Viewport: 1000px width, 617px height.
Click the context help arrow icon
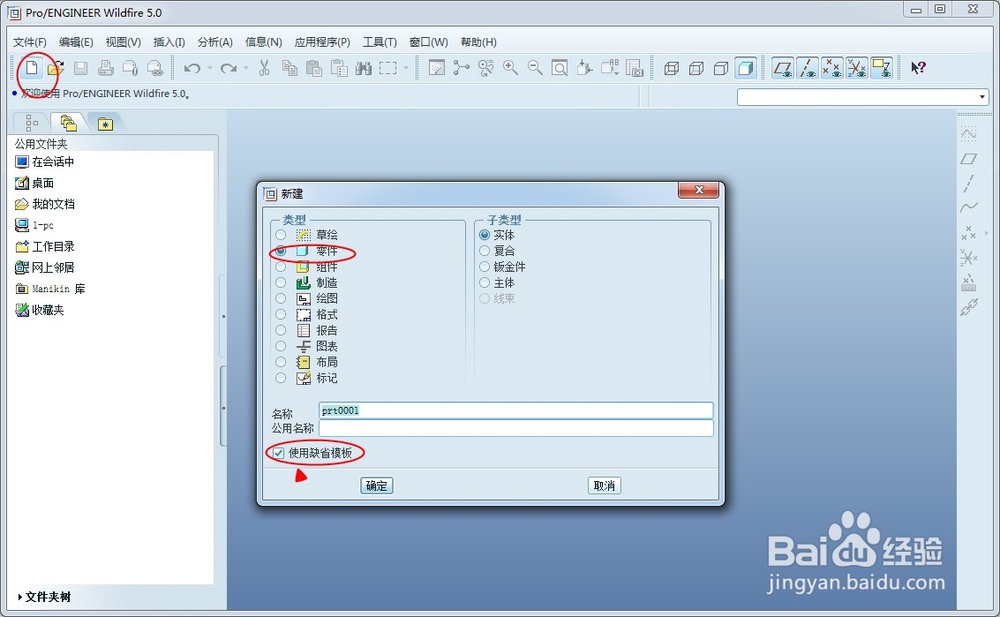pyautogui.click(x=918, y=68)
